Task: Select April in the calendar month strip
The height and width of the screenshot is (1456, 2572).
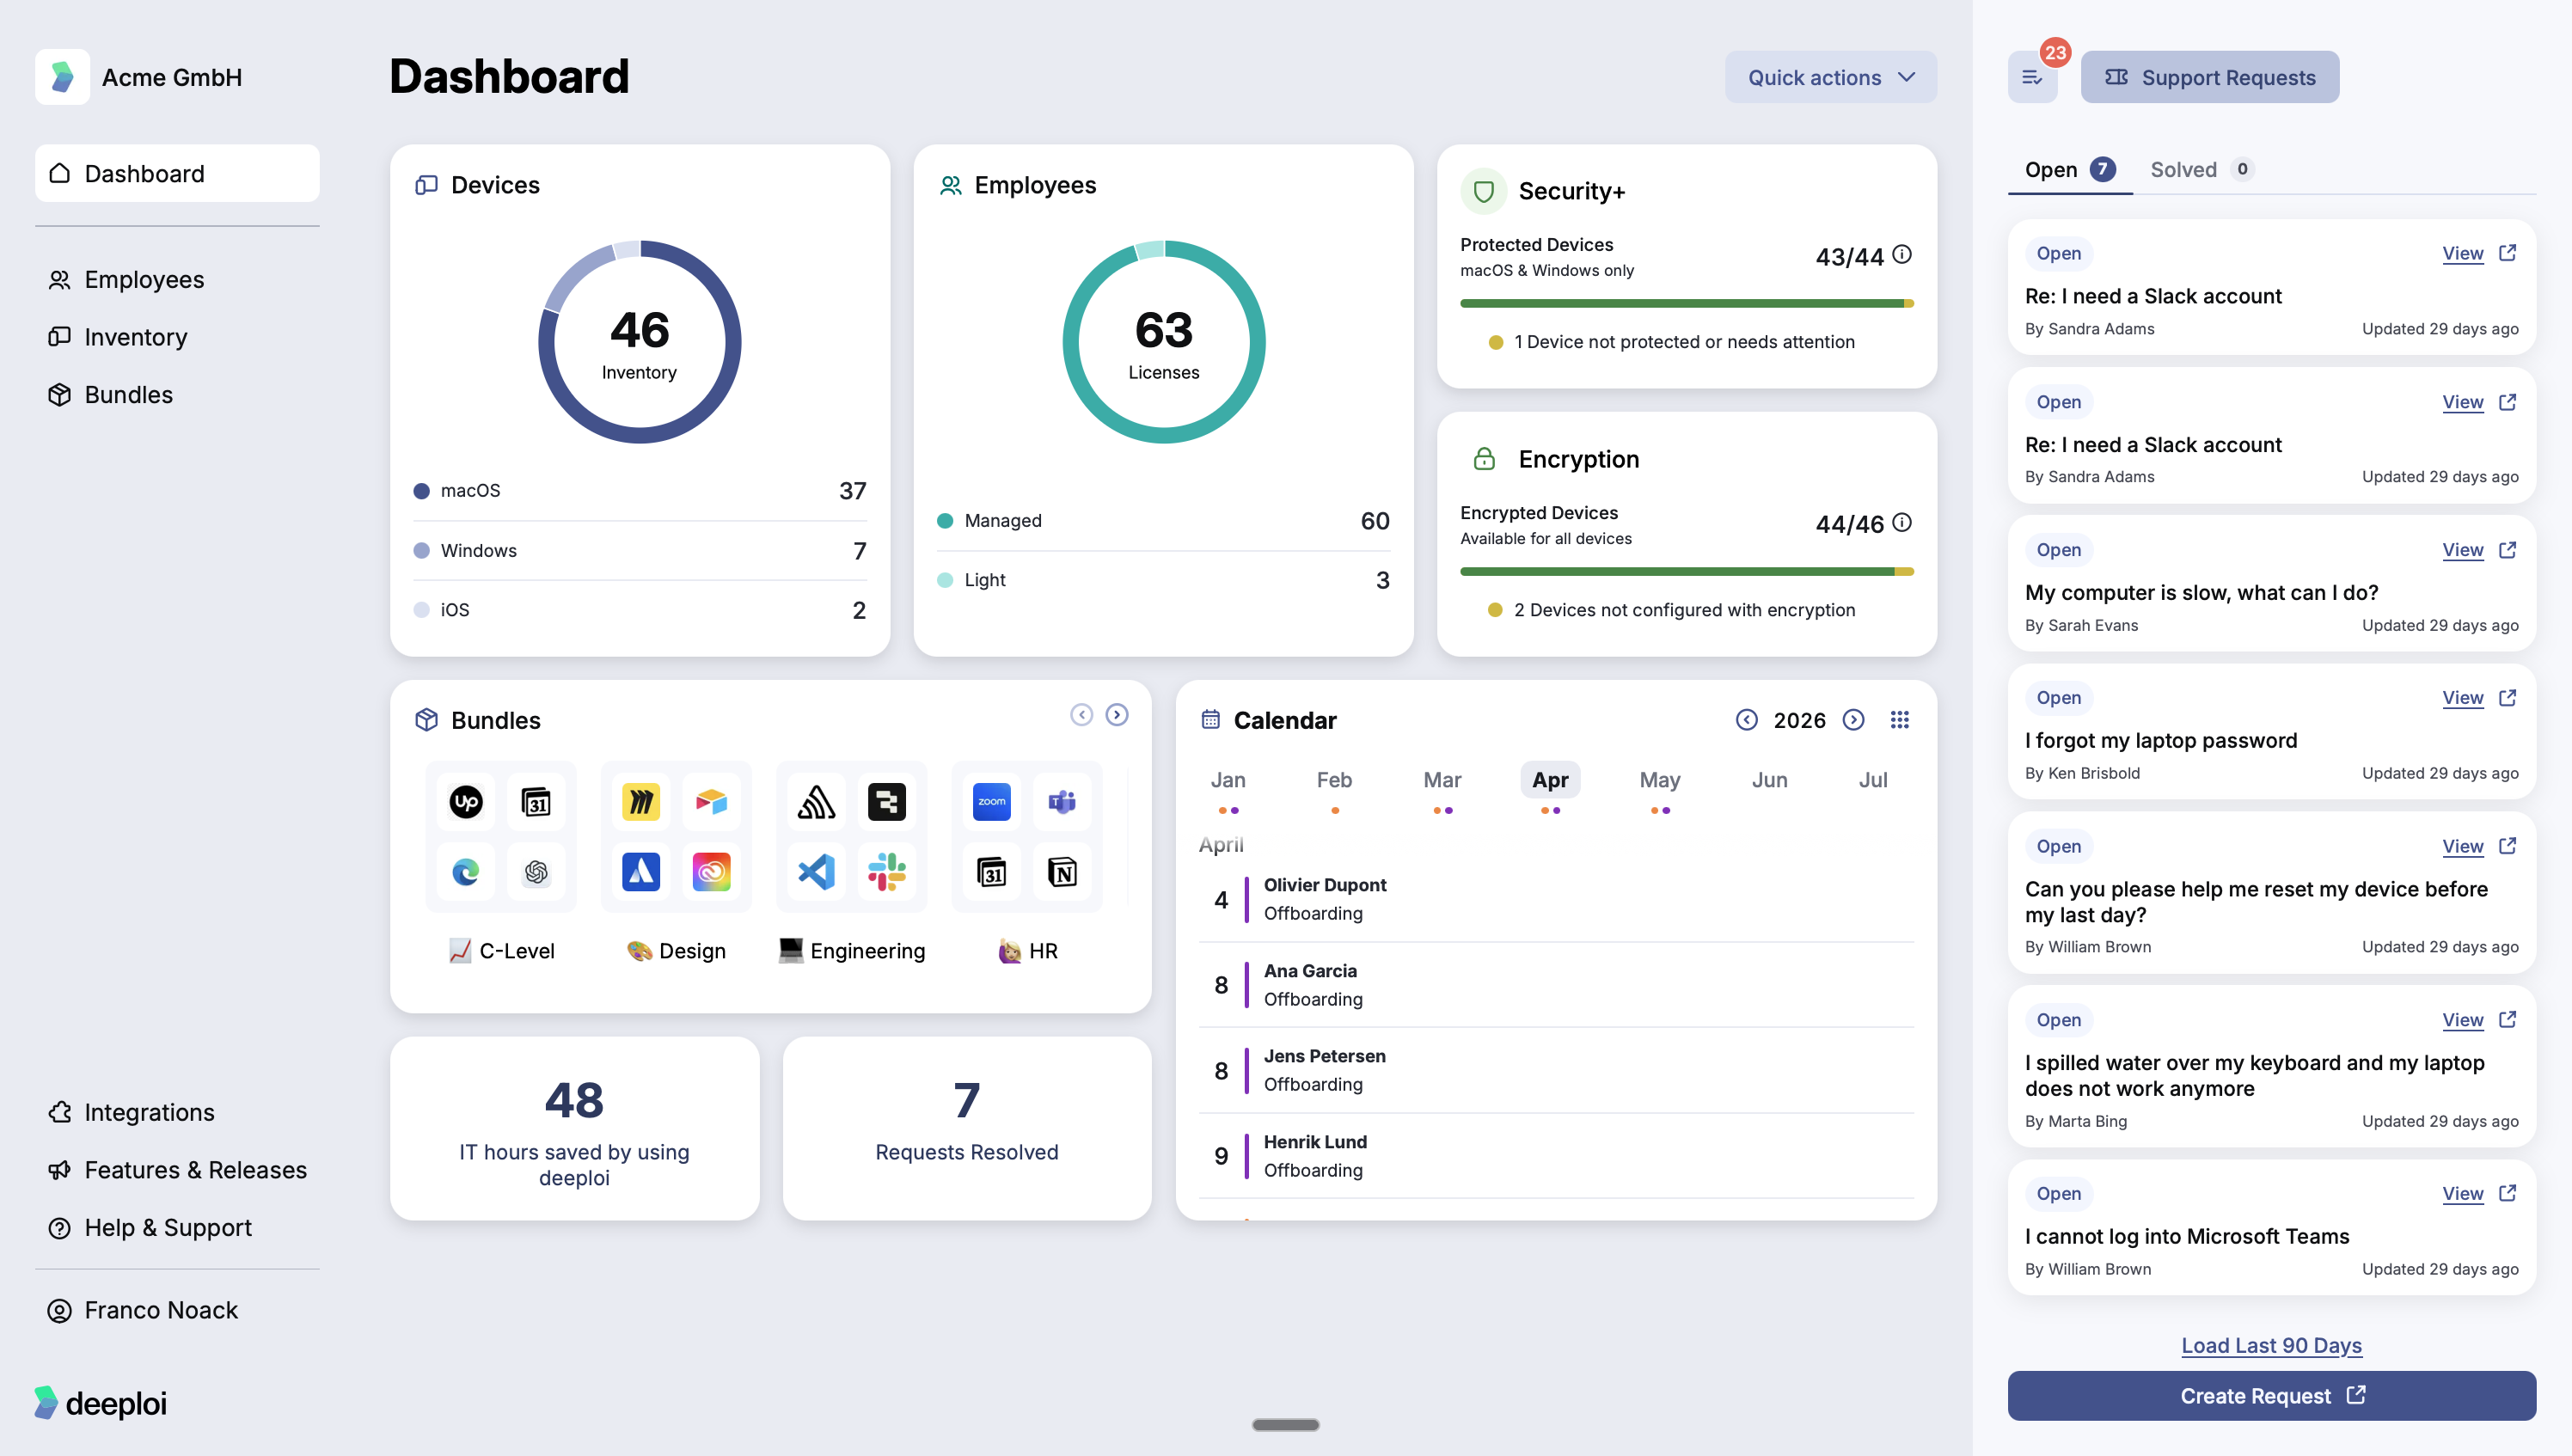Action: click(1550, 780)
